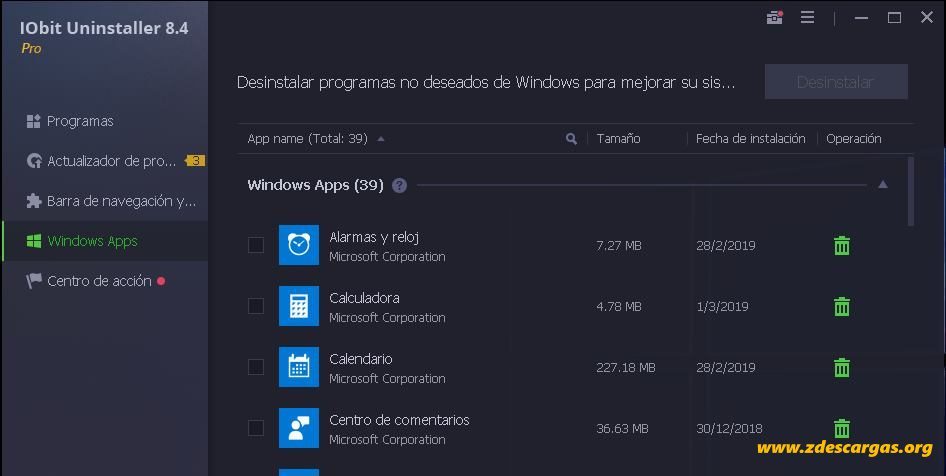This screenshot has width=946, height=476.
Task: Click the Calendario app icon
Action: coord(299,367)
